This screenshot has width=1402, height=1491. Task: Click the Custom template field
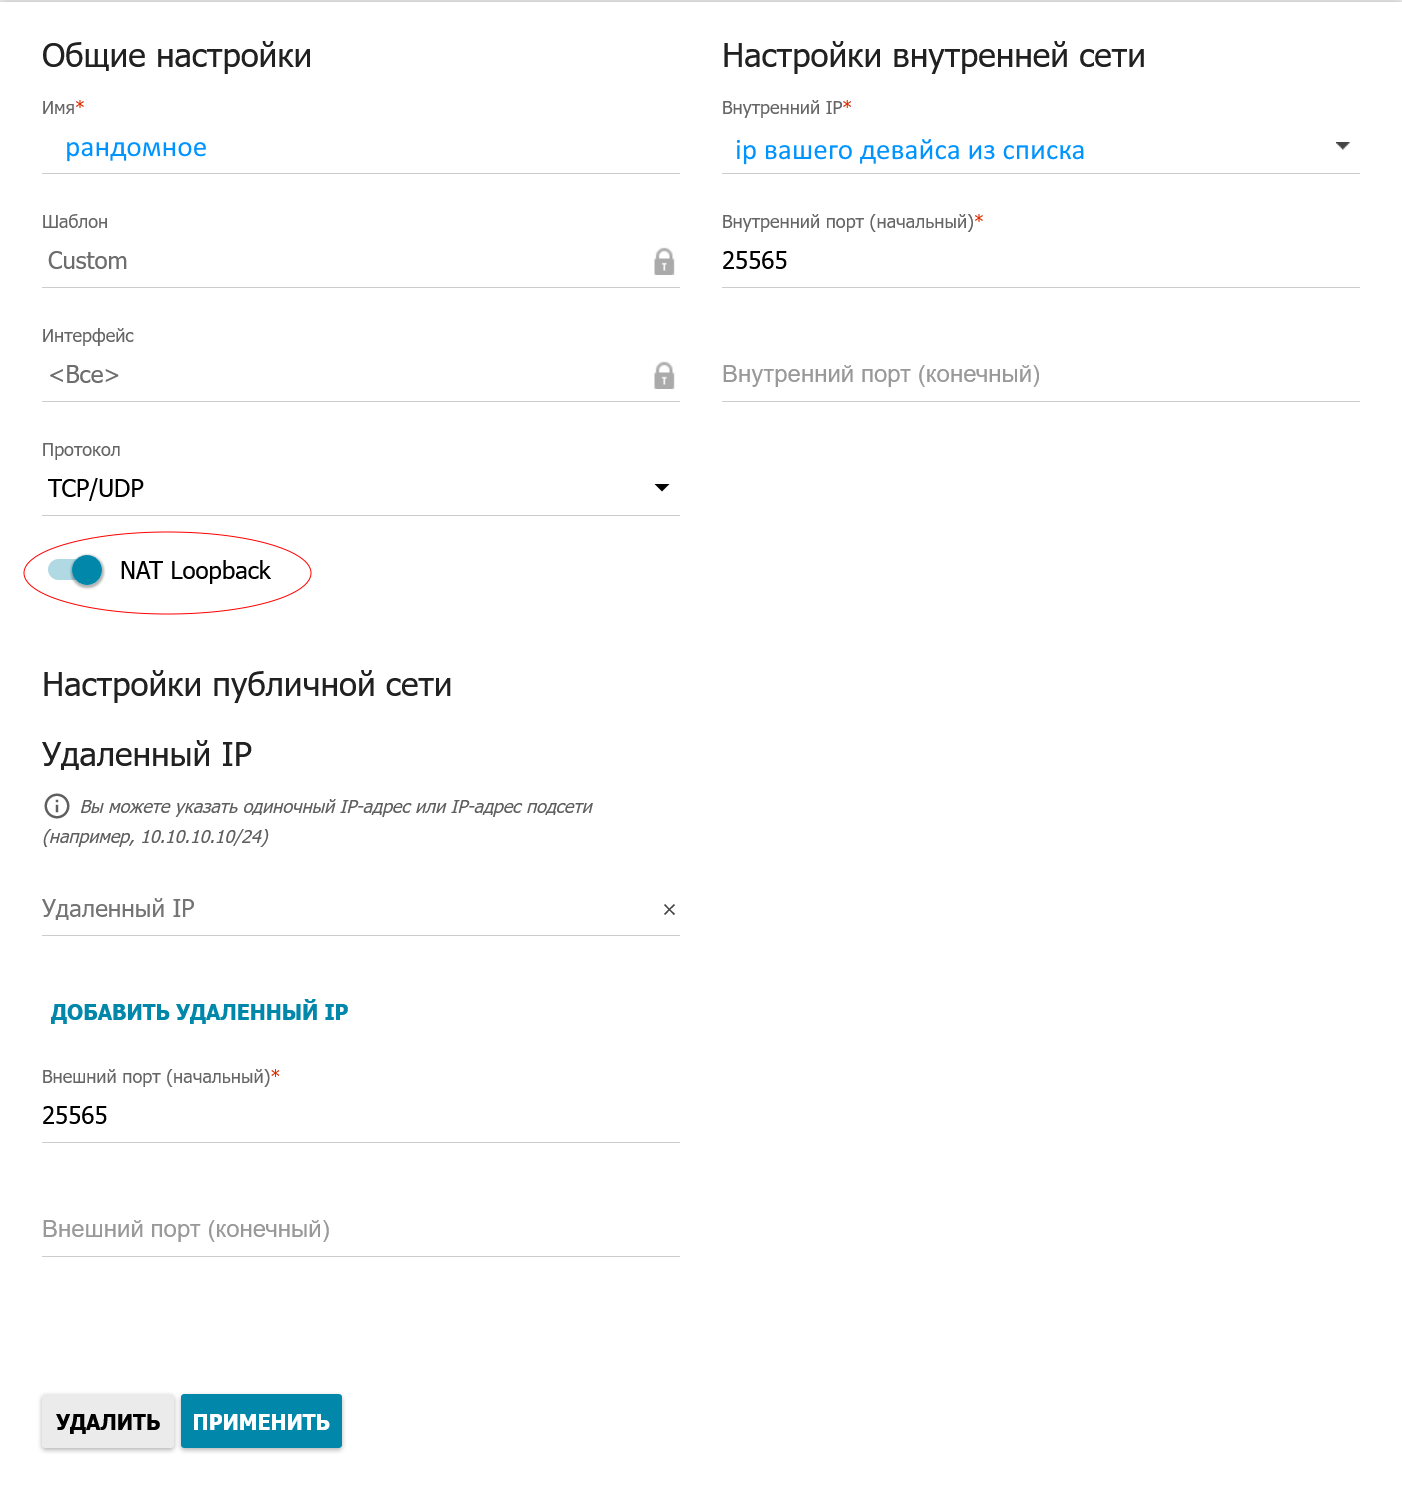pyautogui.click(x=361, y=261)
